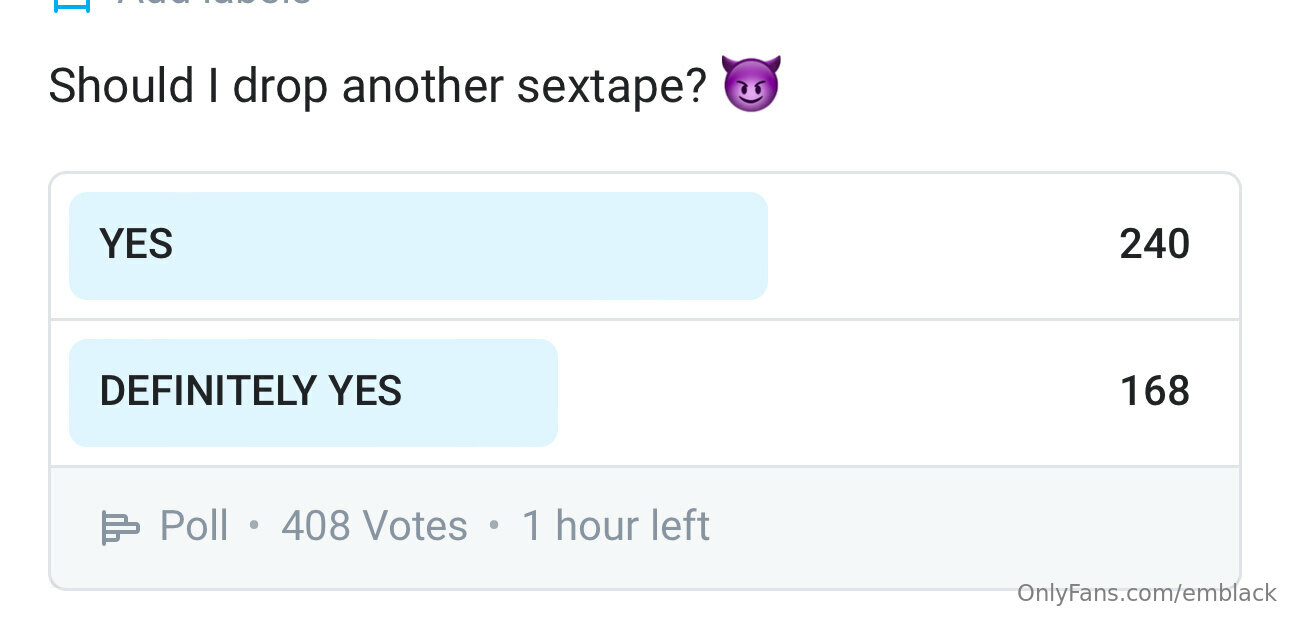The height and width of the screenshot is (620, 1290).
Task: Click the YES option label text
Action: pyautogui.click(x=136, y=245)
